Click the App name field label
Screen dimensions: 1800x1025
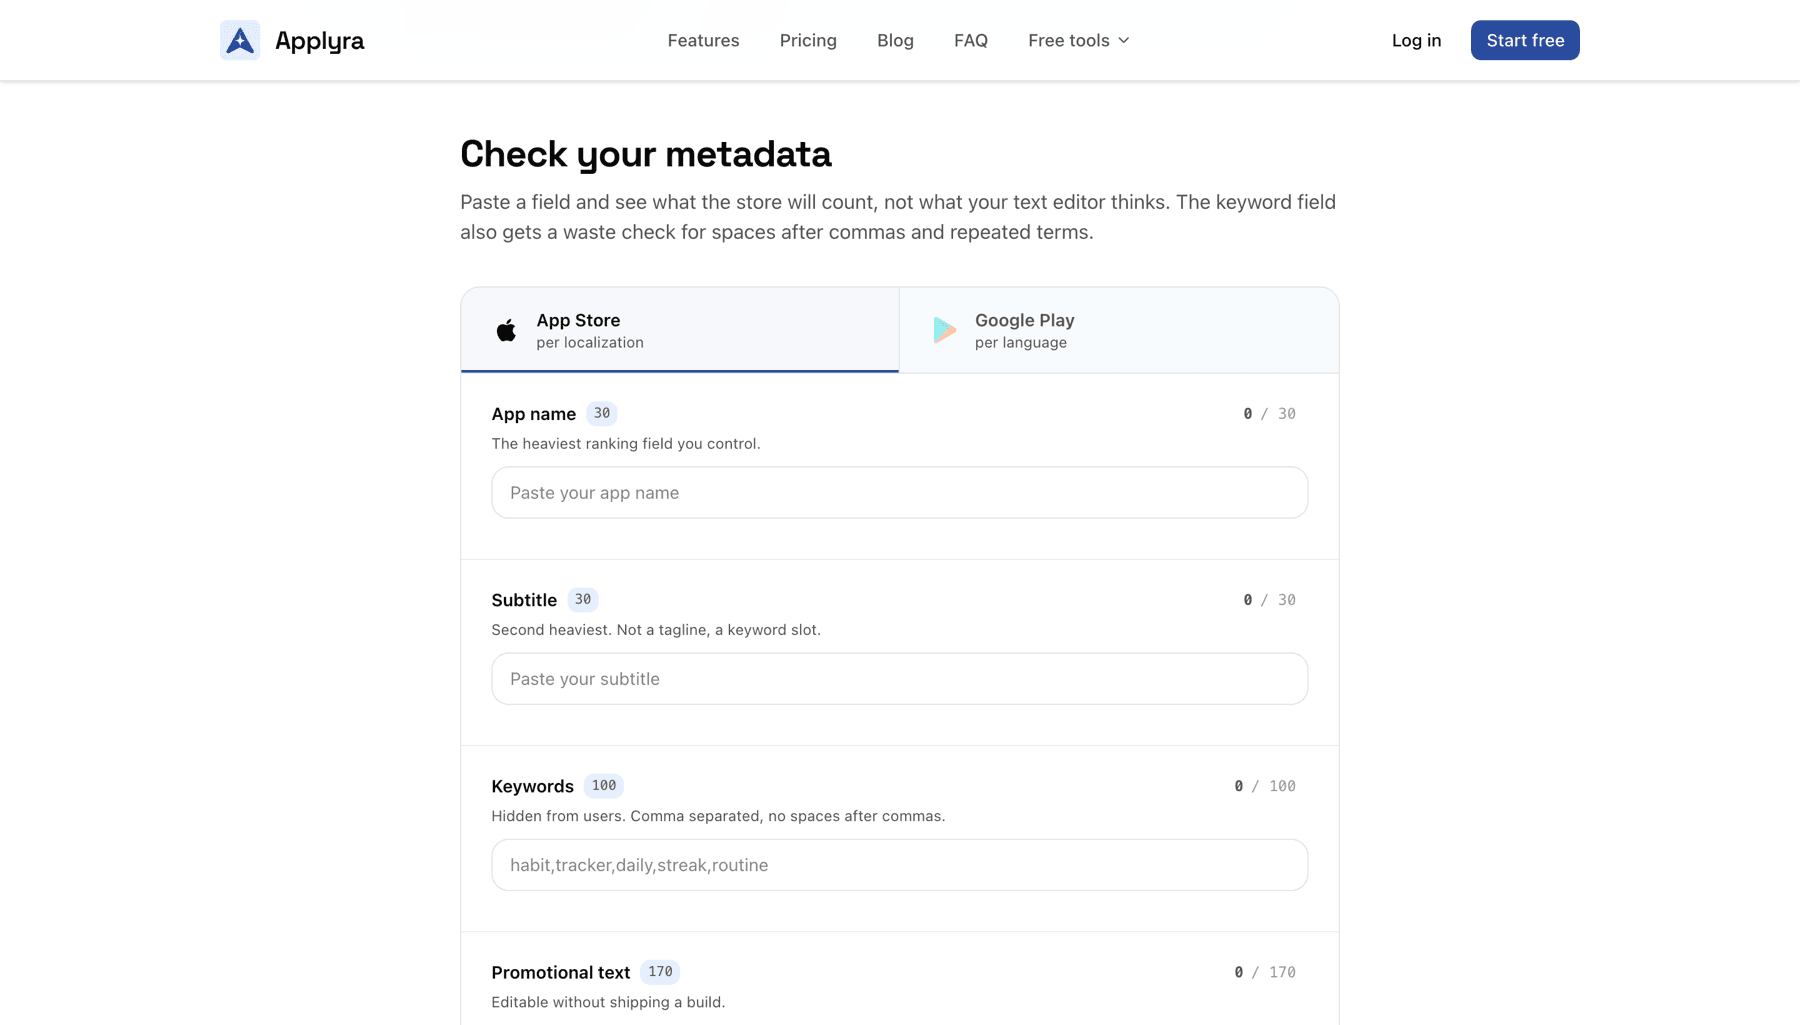(x=534, y=414)
